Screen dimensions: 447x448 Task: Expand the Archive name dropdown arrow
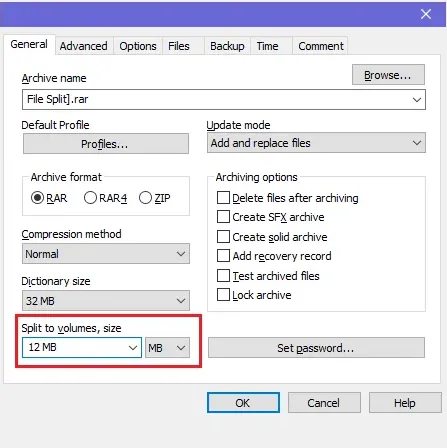click(417, 100)
